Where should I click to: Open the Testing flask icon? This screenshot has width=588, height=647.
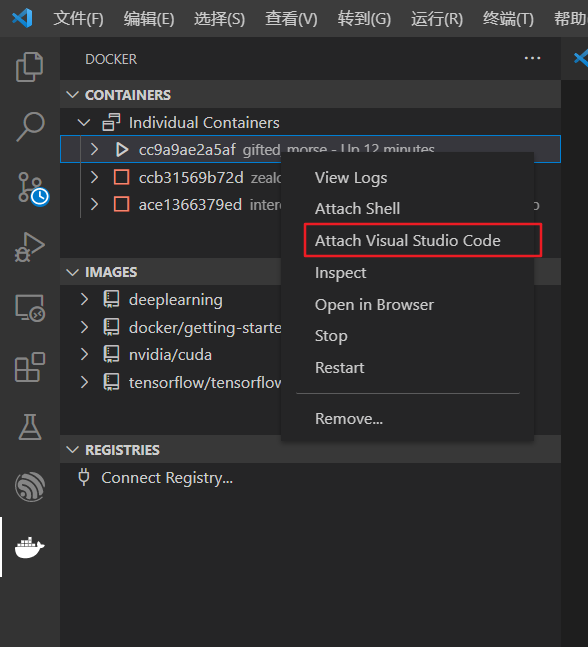(x=30, y=427)
